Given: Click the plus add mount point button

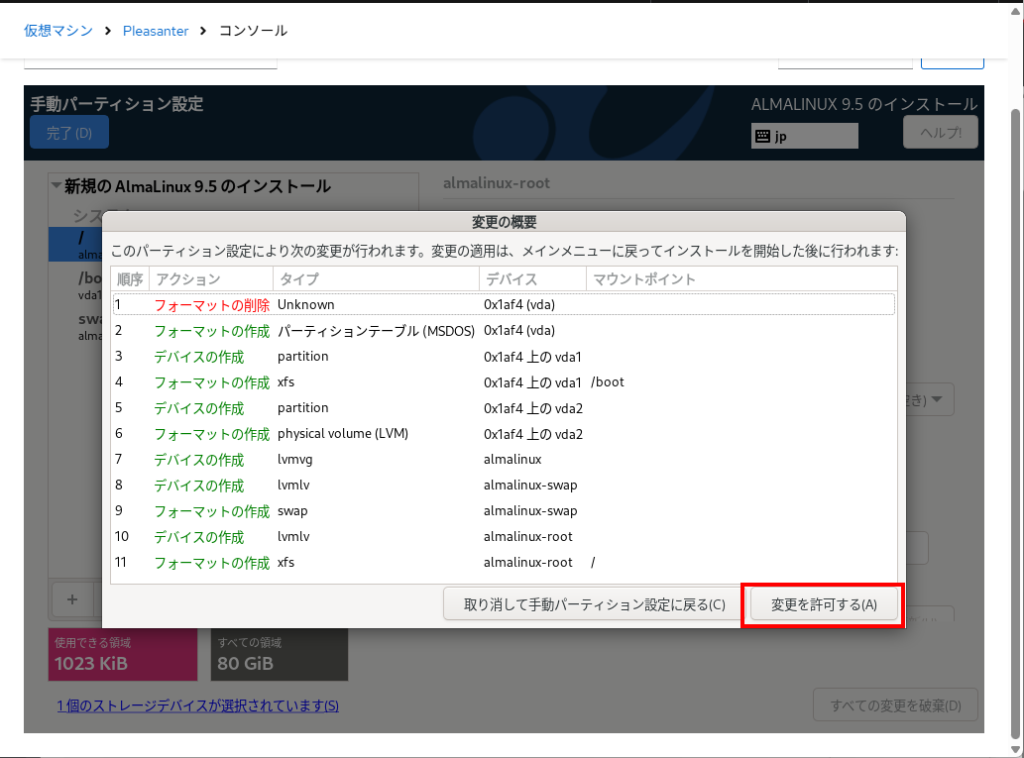Looking at the screenshot, I should pos(72,599).
